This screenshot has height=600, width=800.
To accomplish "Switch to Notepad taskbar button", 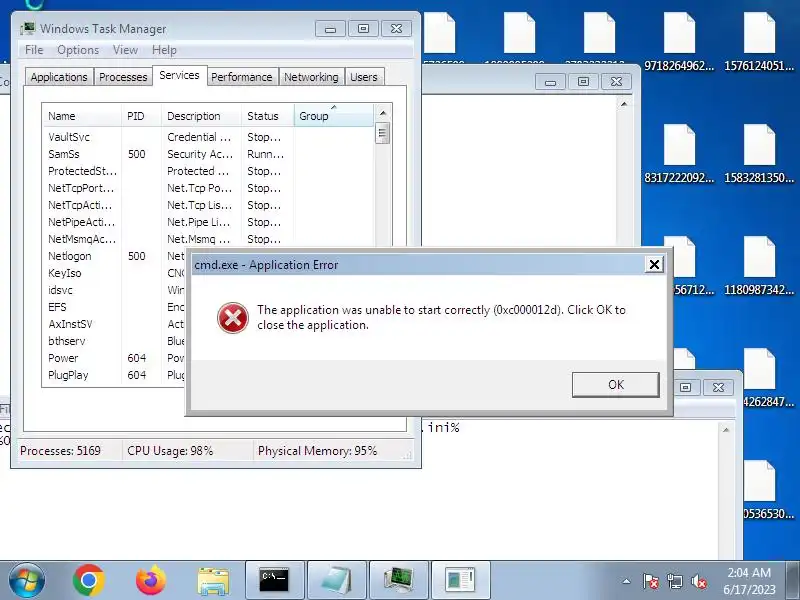I will point(337,581).
